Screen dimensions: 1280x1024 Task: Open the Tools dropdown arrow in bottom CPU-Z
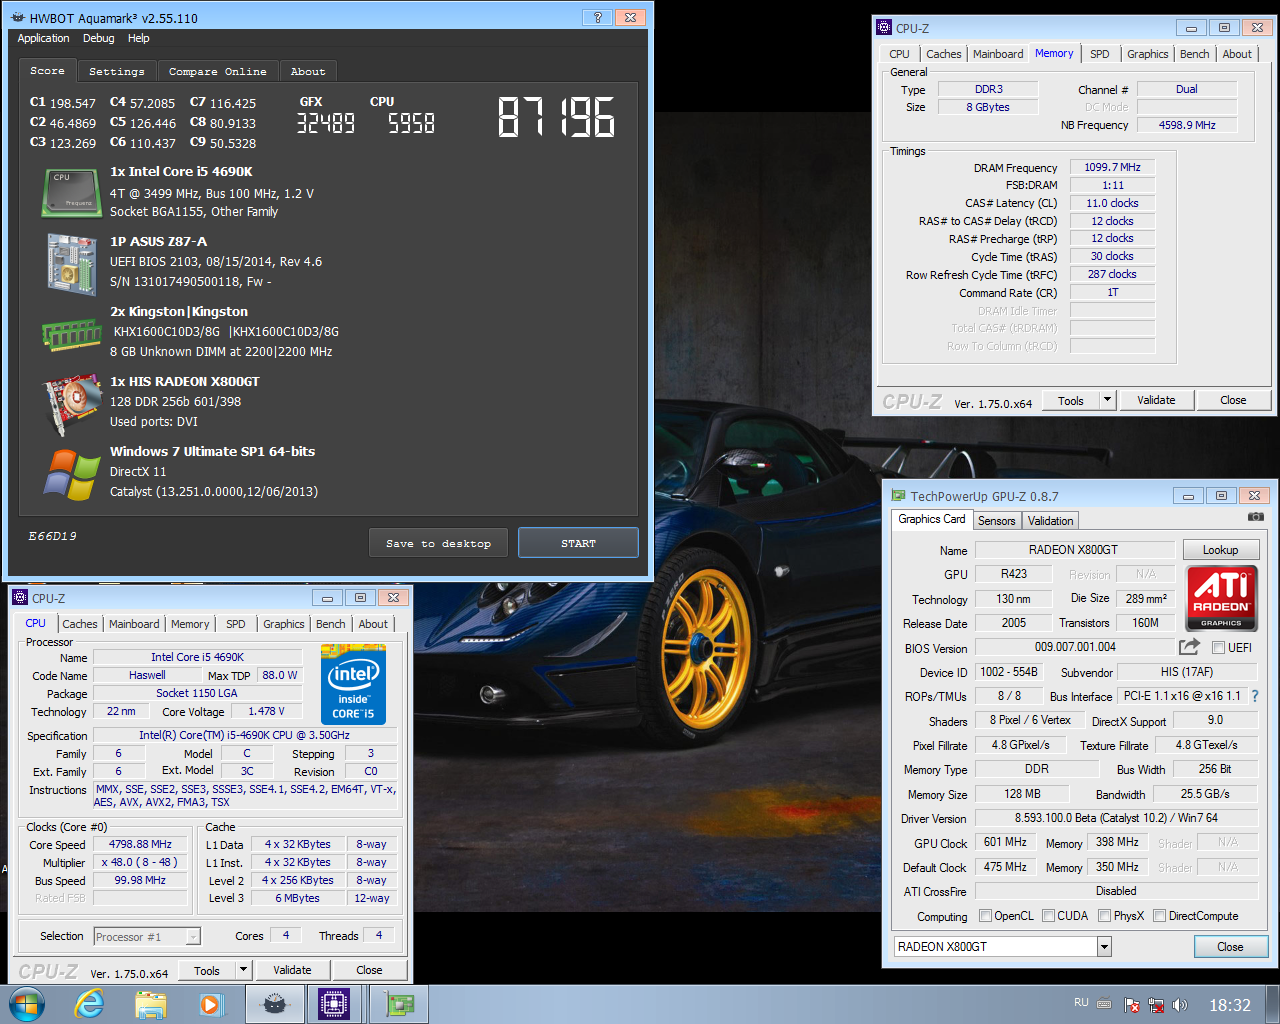pyautogui.click(x=242, y=970)
